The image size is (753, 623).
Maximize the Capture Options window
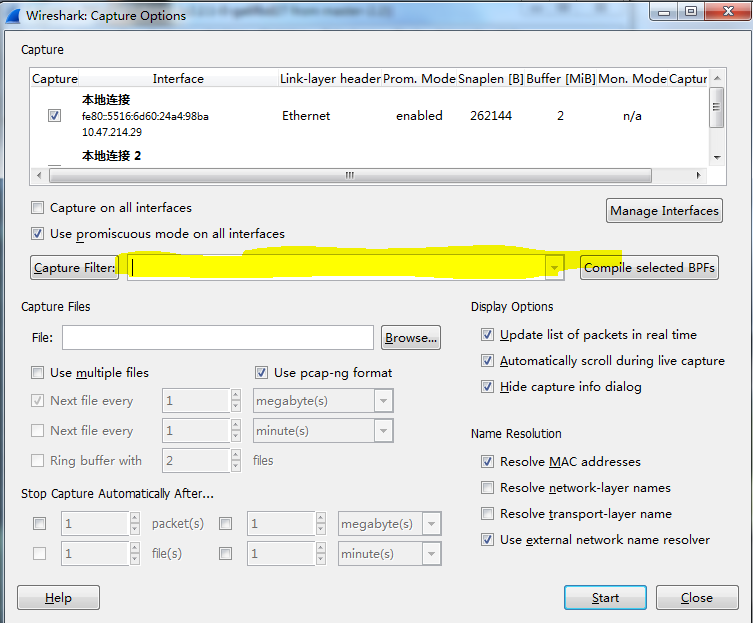pos(691,12)
